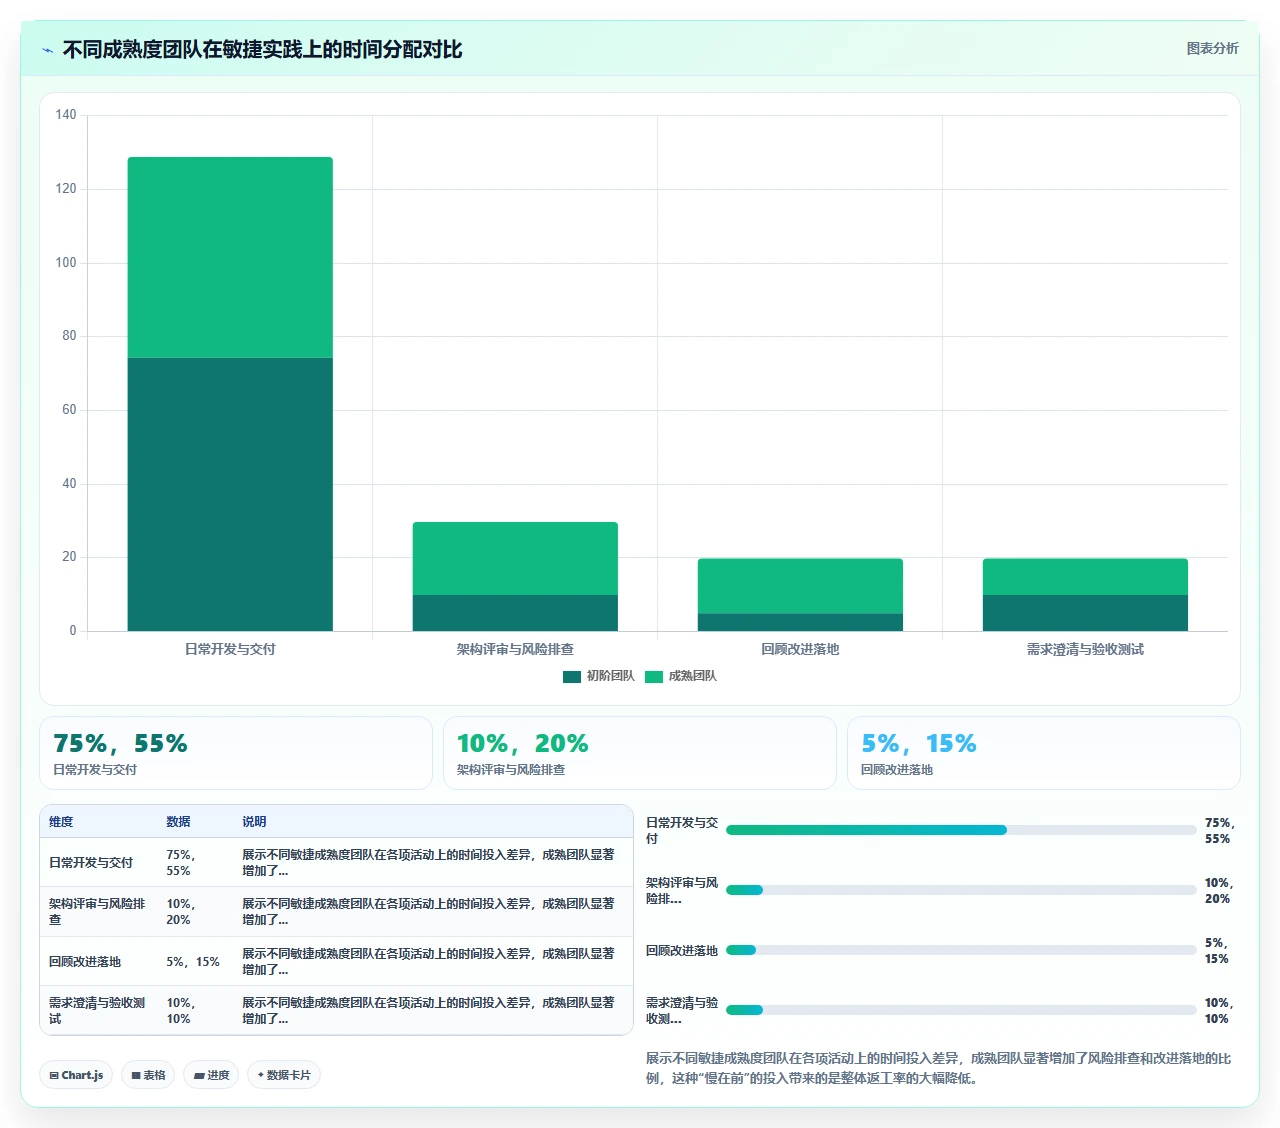This screenshot has width=1280, height=1128.
Task: Select the 进度 tag chip
Action: tap(211, 1075)
